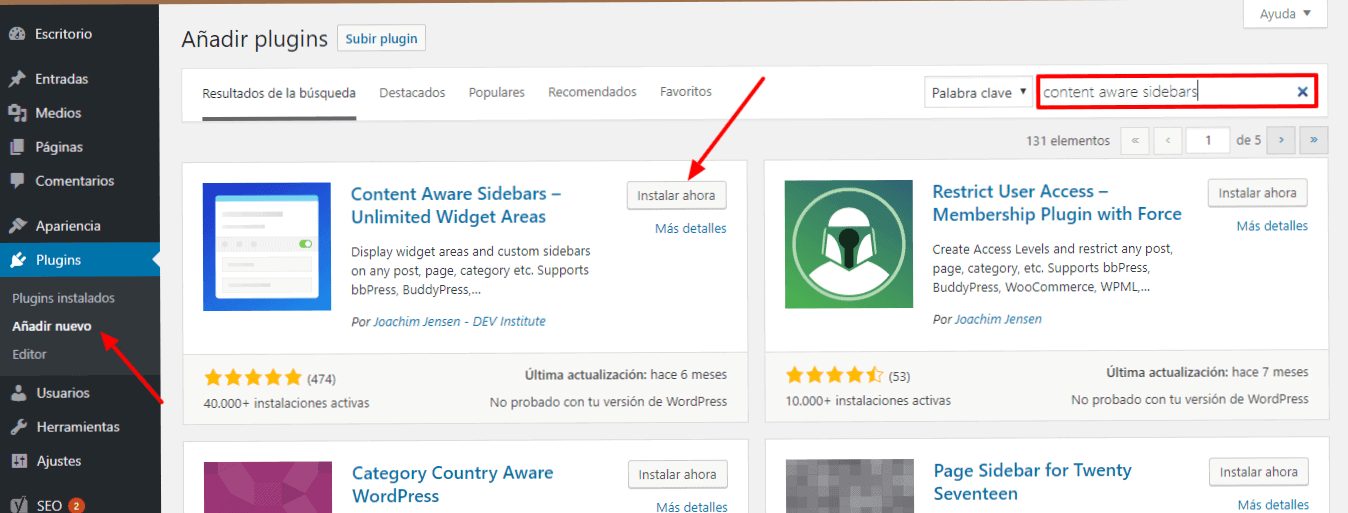Go to last results page arrow
This screenshot has height=513, width=1348.
click(1314, 141)
